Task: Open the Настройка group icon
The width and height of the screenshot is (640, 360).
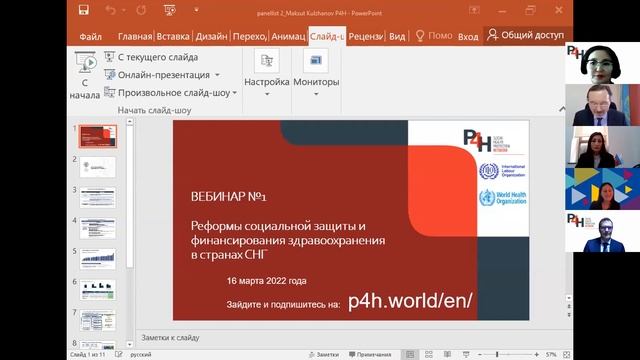Action: [267, 61]
